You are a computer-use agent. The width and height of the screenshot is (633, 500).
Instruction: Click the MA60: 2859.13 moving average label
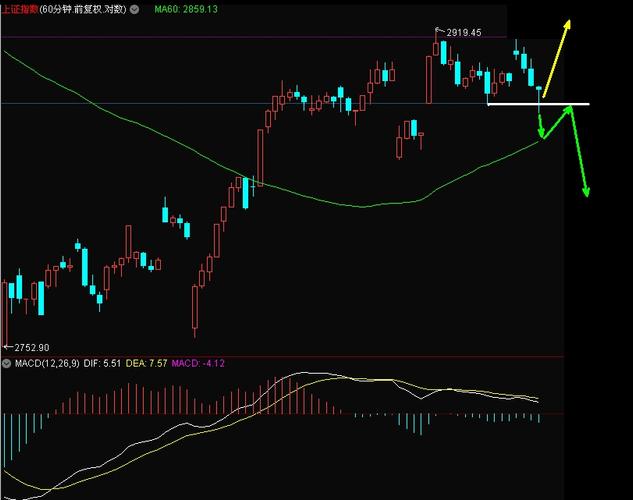tap(186, 9)
